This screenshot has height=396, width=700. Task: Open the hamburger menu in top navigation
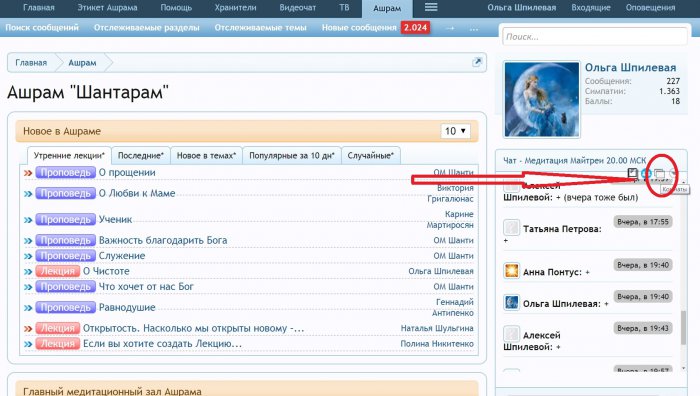click(431, 7)
